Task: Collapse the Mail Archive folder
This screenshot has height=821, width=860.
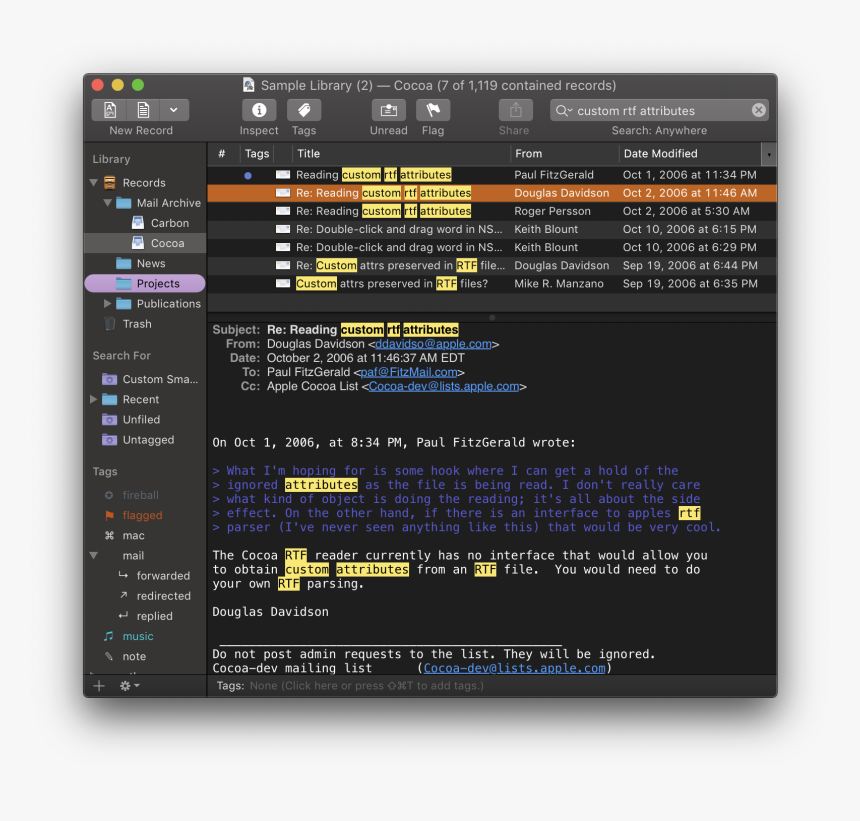Action: [108, 203]
